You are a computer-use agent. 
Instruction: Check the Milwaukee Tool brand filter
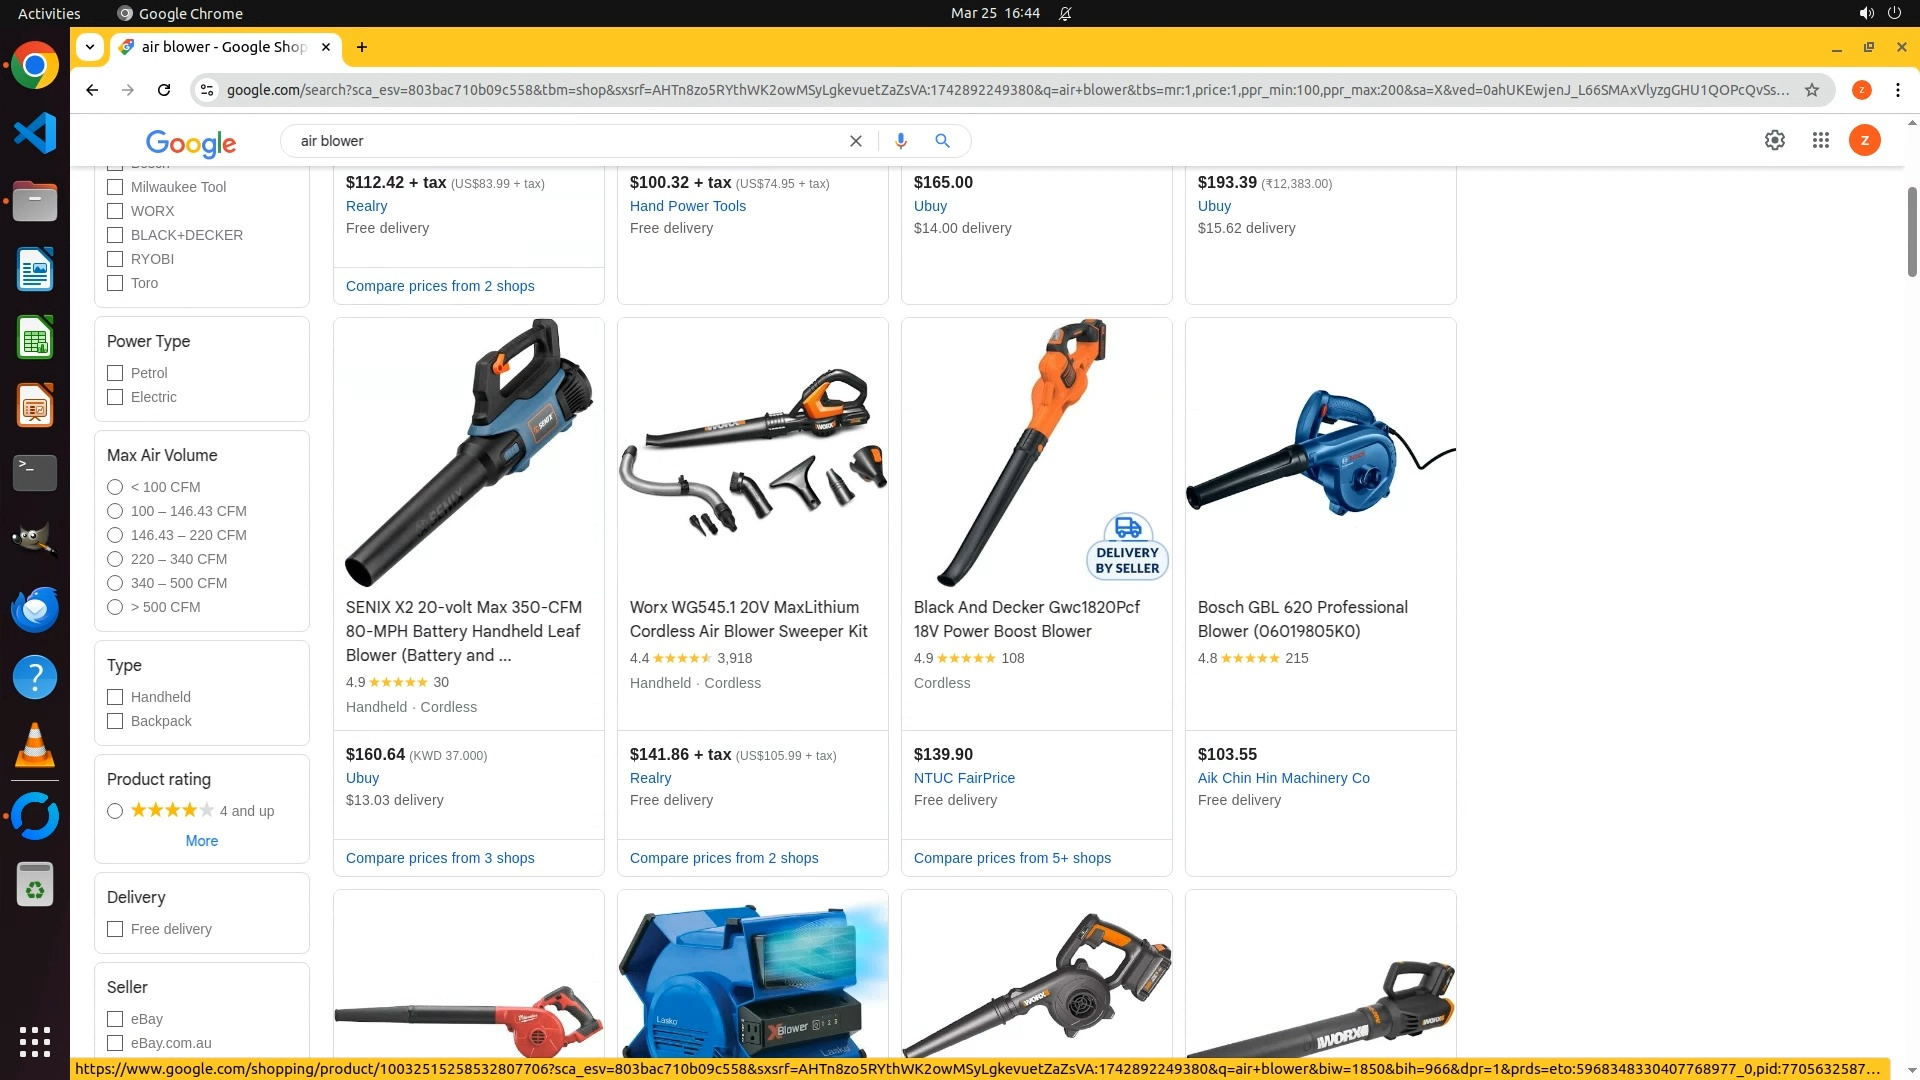coord(115,187)
